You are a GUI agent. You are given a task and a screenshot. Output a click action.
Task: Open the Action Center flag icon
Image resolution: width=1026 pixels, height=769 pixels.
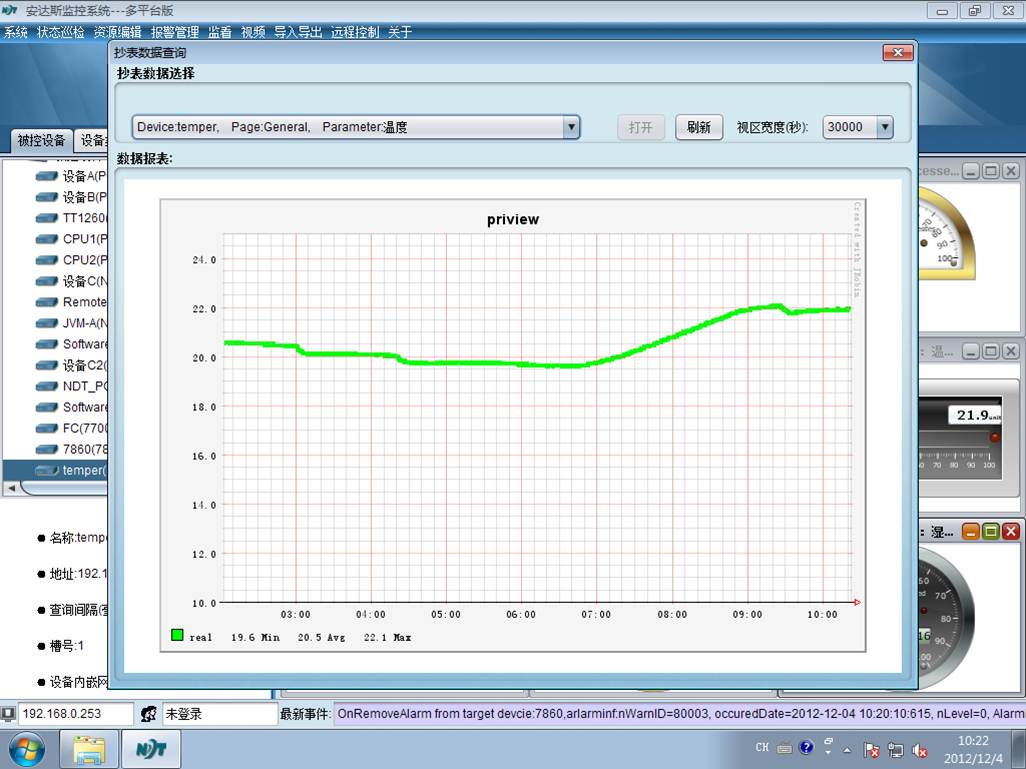pos(871,750)
